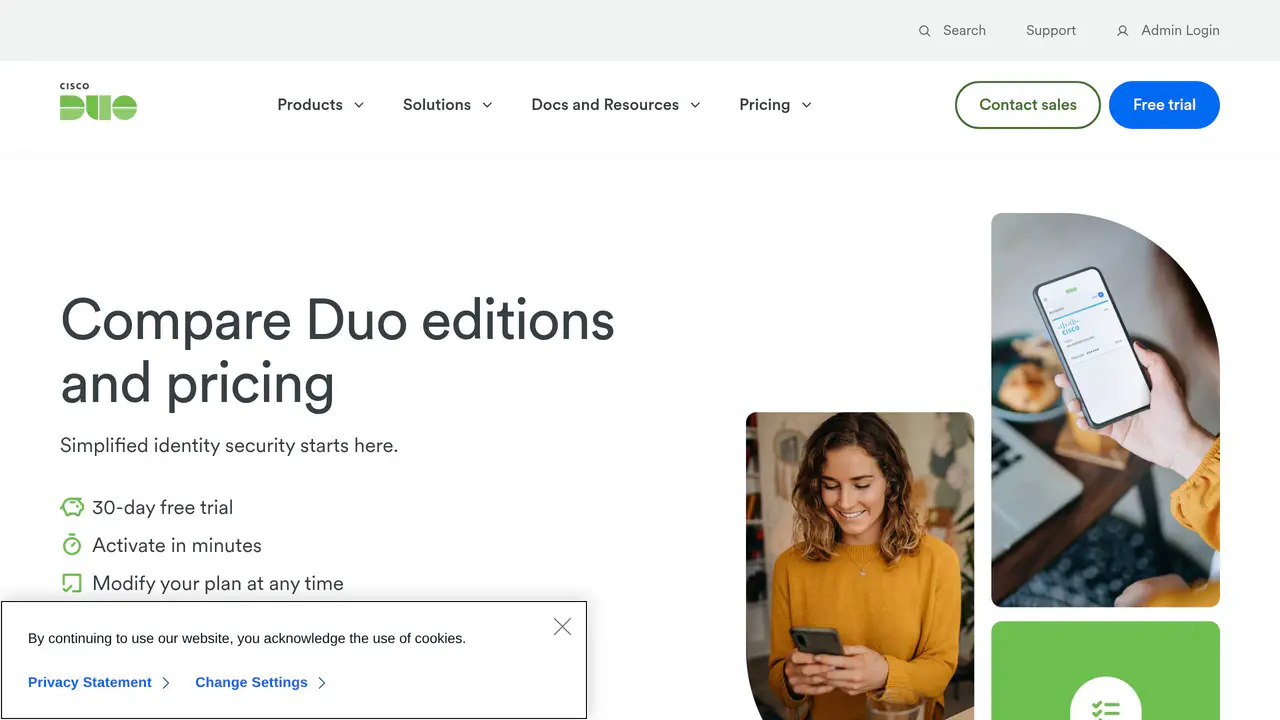Open the Privacy Statement link
This screenshot has height=720, width=1280.
(90, 683)
